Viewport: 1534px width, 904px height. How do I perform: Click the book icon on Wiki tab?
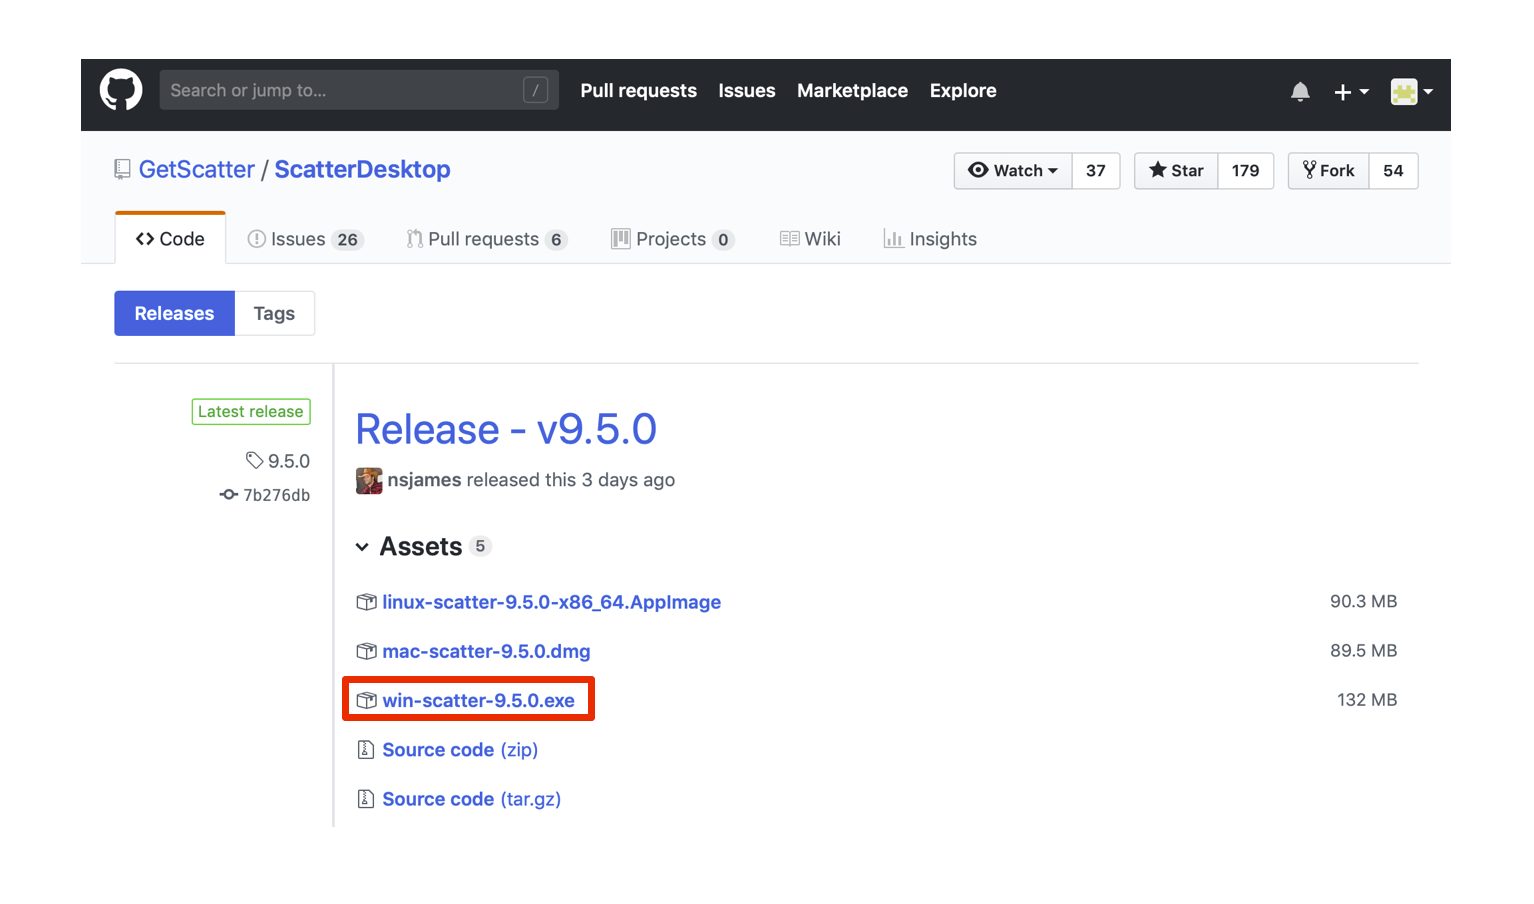click(x=789, y=239)
